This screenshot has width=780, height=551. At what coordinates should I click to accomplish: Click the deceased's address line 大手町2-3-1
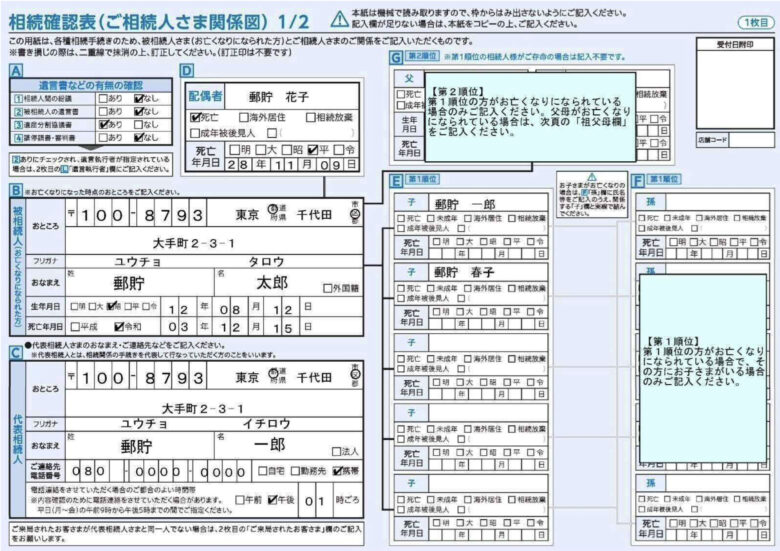[214, 243]
